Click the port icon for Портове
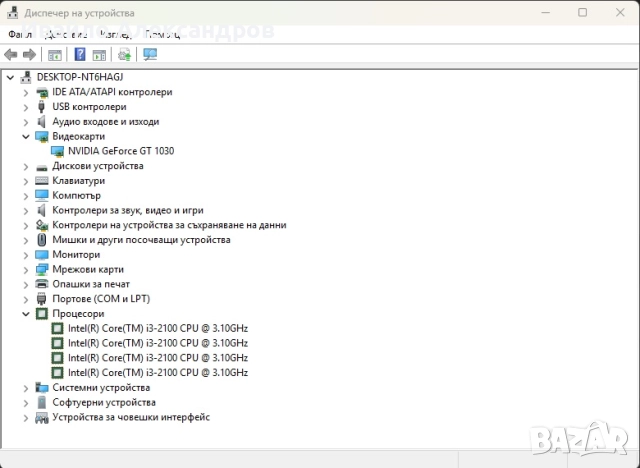This screenshot has height=468, width=640. click(x=41, y=299)
